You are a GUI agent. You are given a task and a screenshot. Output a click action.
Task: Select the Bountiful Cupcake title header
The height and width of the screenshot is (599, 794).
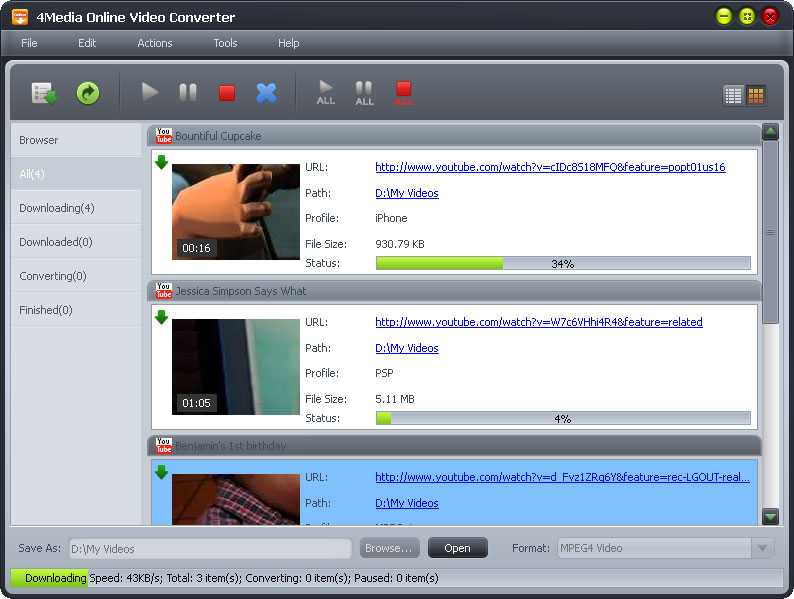pyautogui.click(x=454, y=136)
